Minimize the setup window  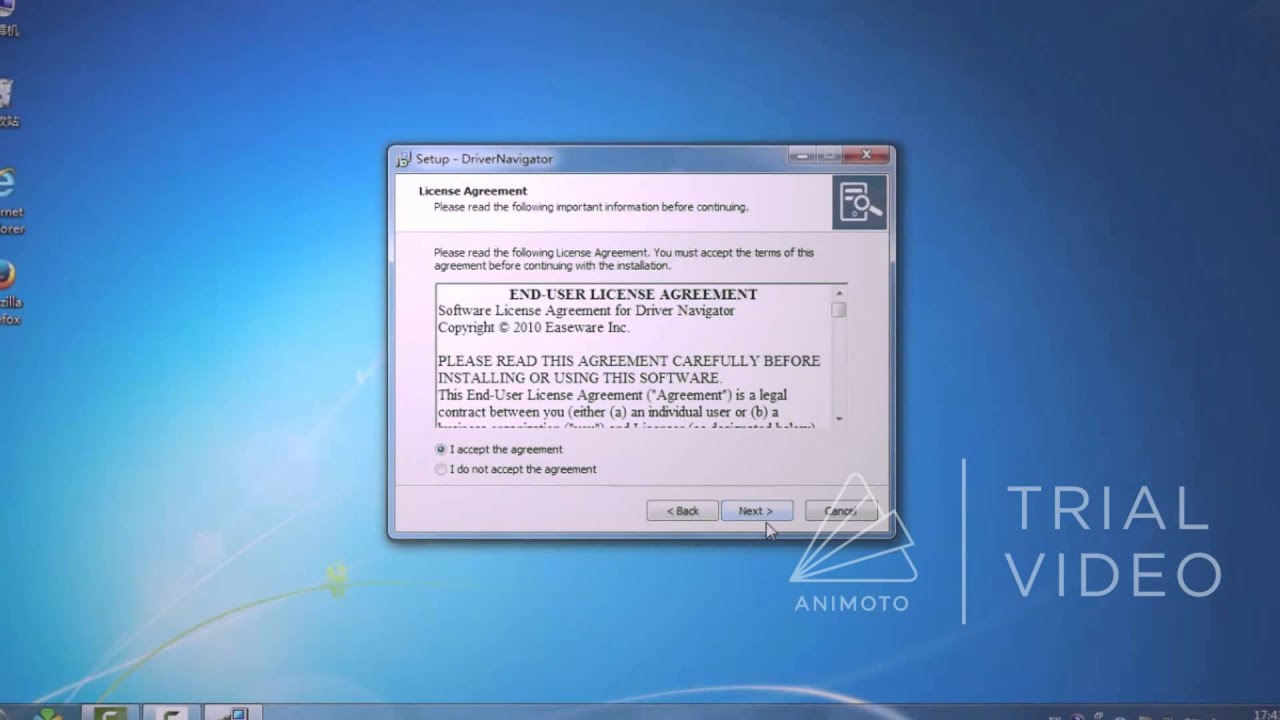[802, 155]
